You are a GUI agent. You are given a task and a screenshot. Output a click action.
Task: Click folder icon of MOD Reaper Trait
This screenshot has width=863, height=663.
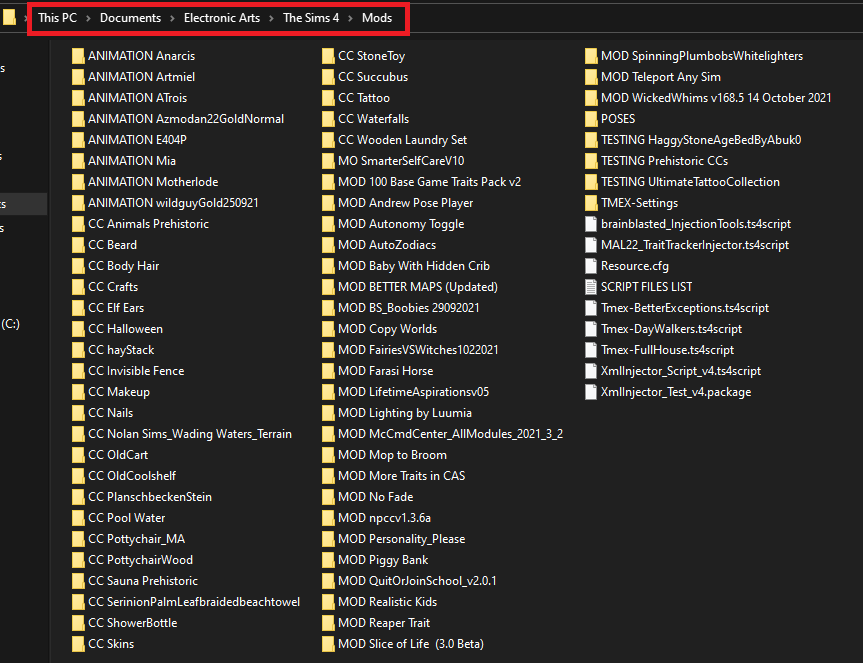(328, 623)
